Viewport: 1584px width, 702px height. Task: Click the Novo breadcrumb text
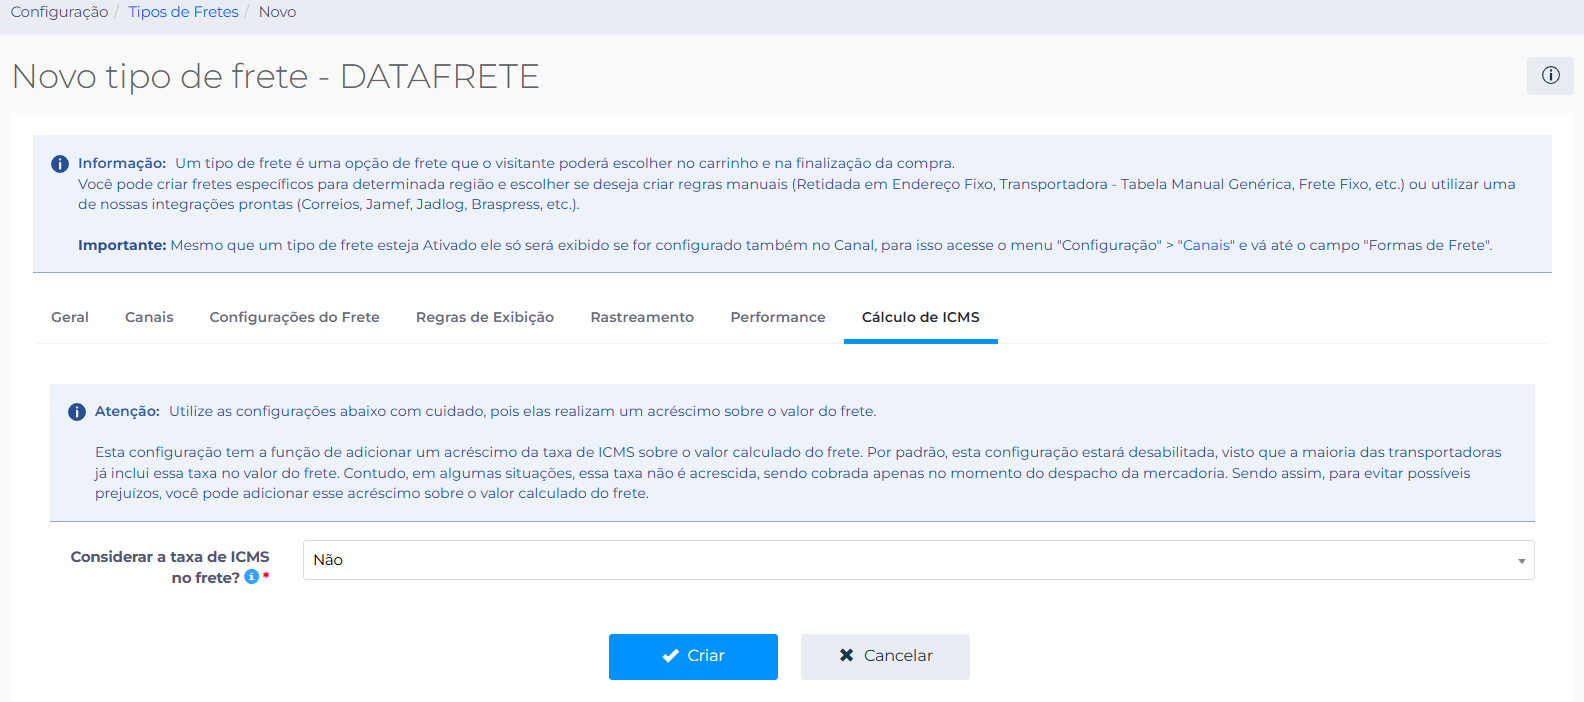277,12
